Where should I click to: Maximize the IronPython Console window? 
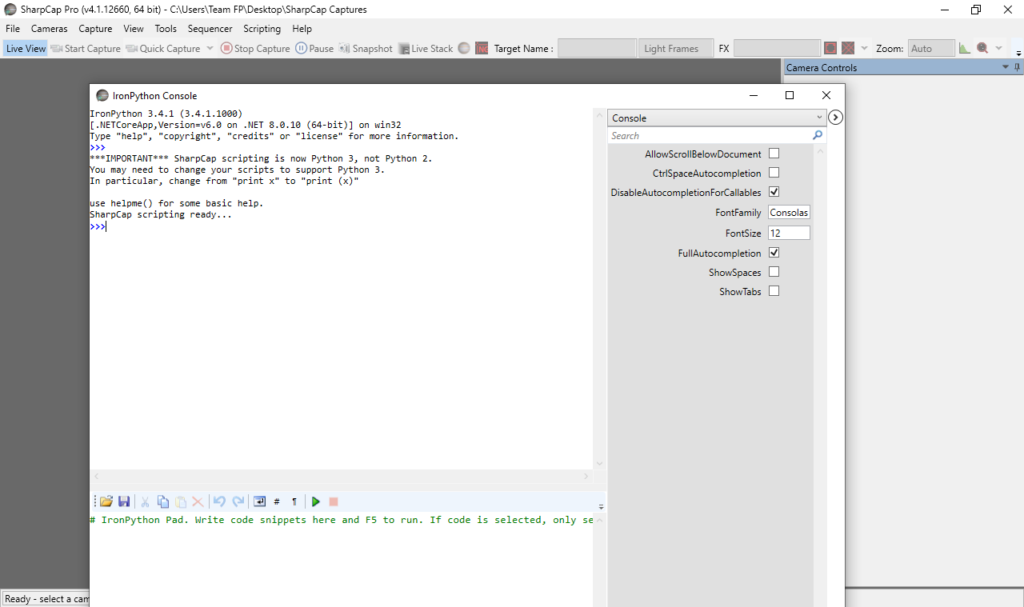[x=790, y=95]
